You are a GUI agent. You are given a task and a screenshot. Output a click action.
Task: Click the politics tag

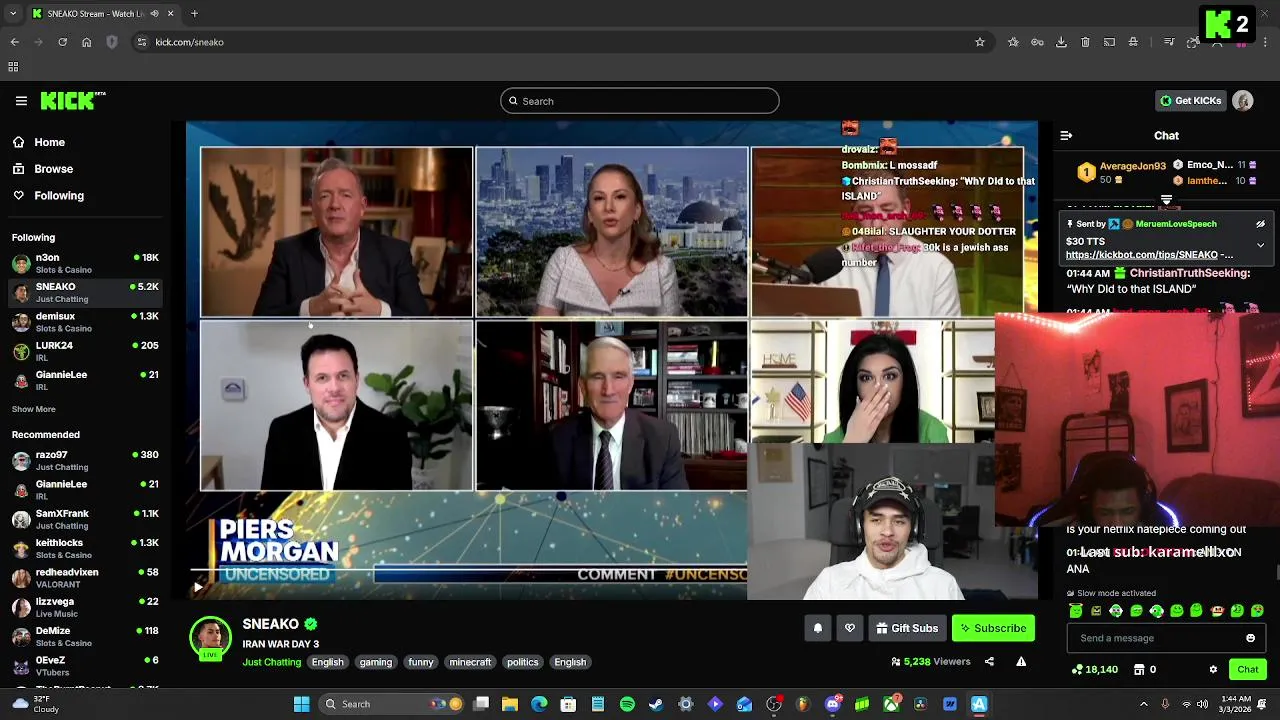[x=522, y=662]
